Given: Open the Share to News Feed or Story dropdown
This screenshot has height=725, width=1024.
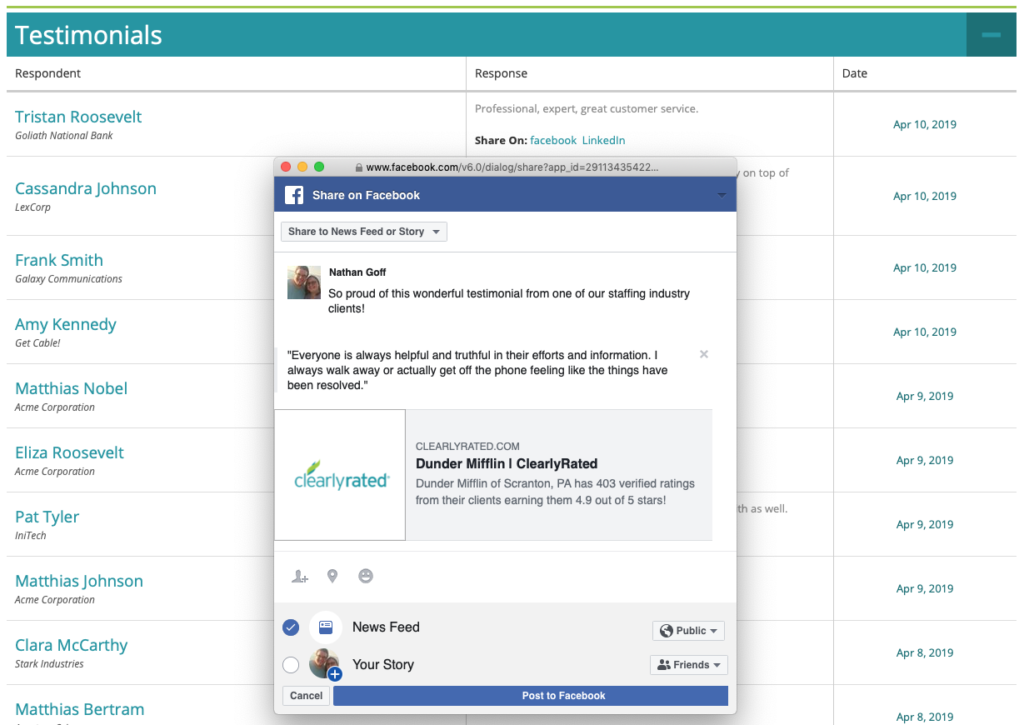Looking at the screenshot, I should [364, 232].
